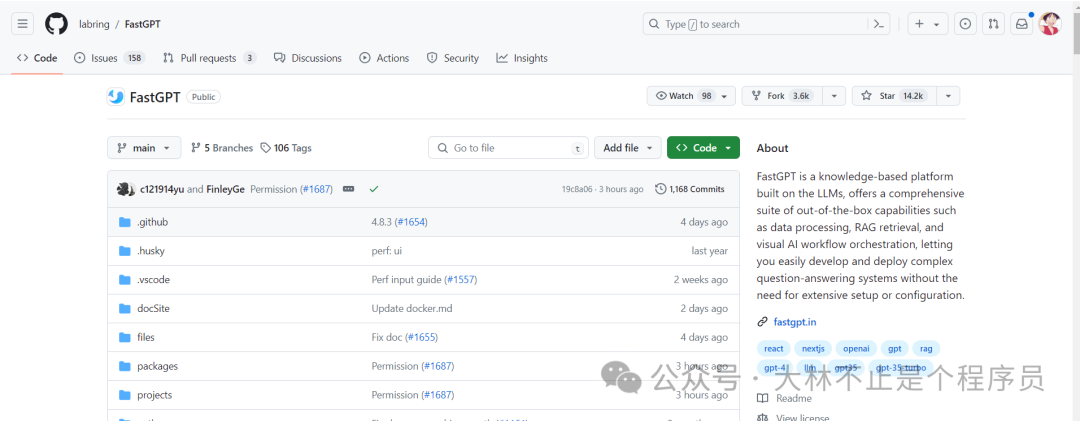This screenshot has height=421, width=1080.
Task: Open the user avatar menu
Action: [x=1050, y=24]
